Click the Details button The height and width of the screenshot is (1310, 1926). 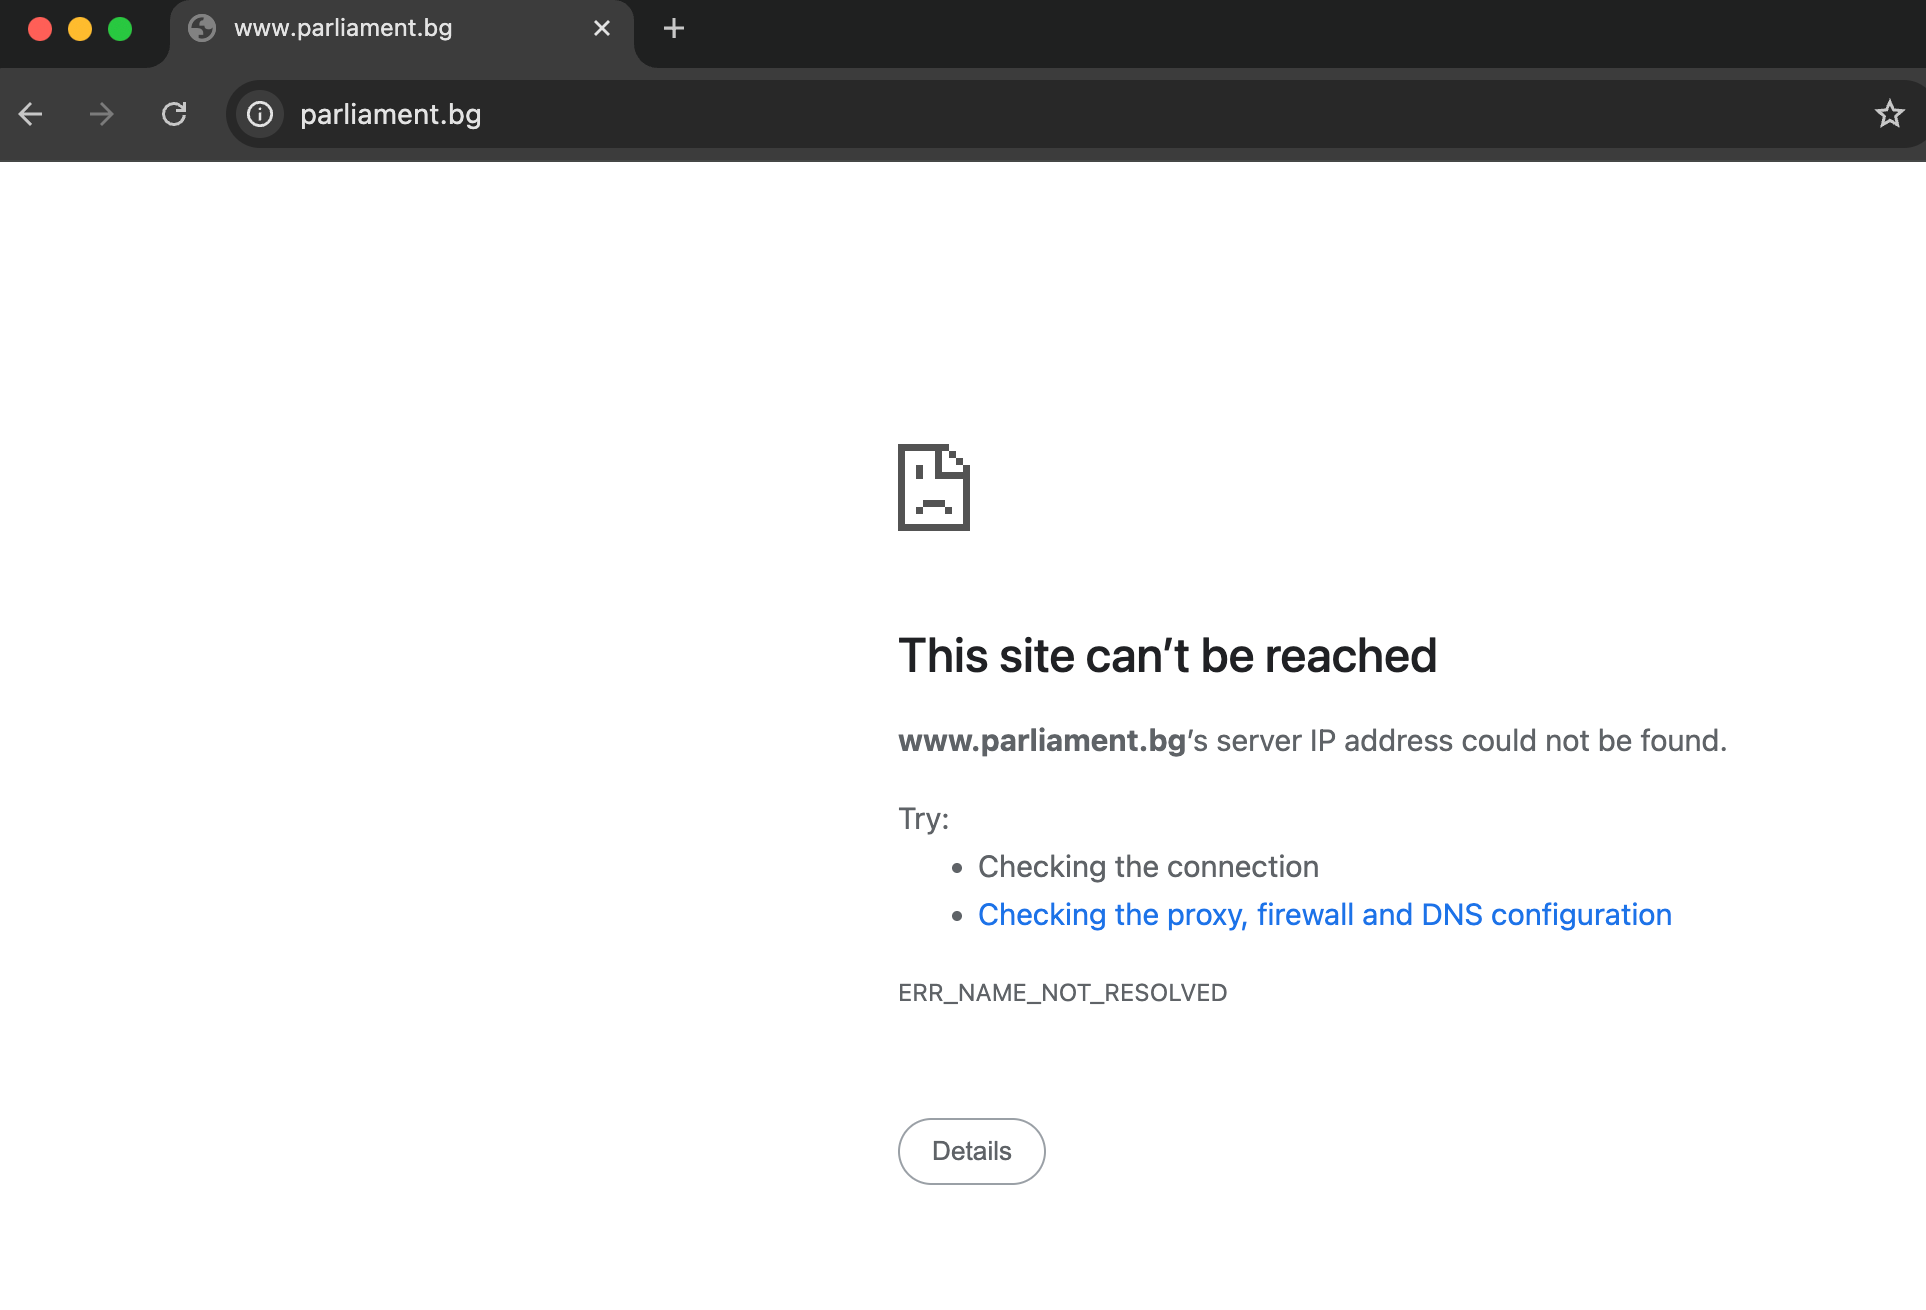coord(972,1151)
